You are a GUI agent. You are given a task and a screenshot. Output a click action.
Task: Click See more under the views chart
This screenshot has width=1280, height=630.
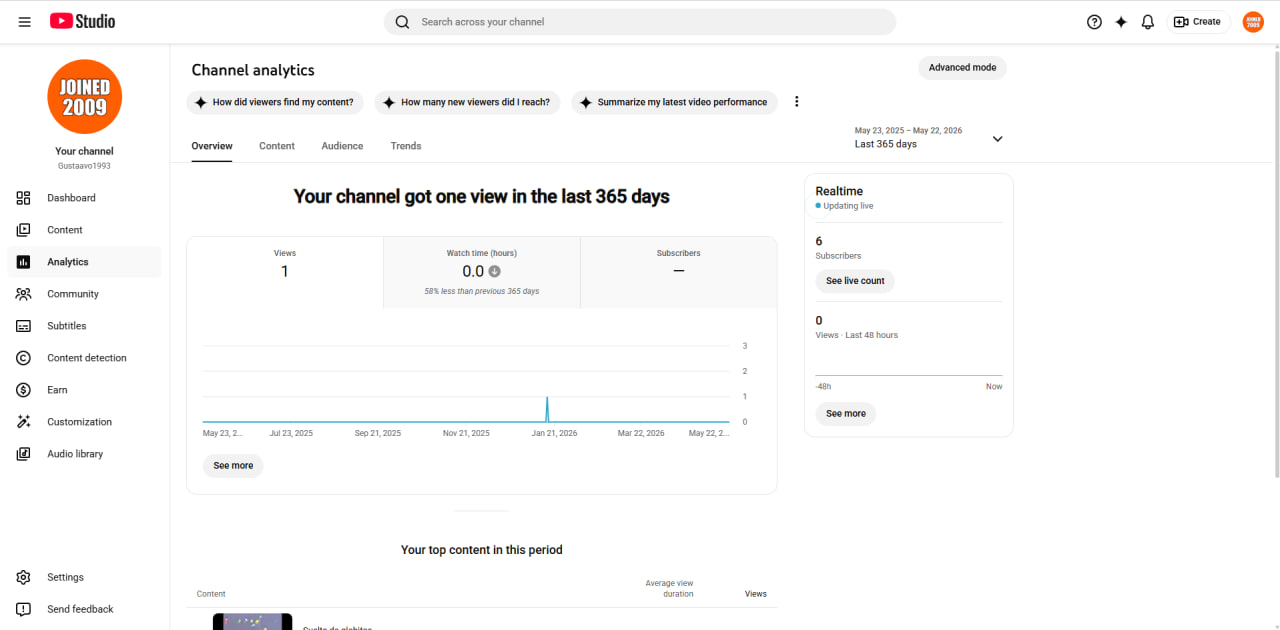[233, 466]
